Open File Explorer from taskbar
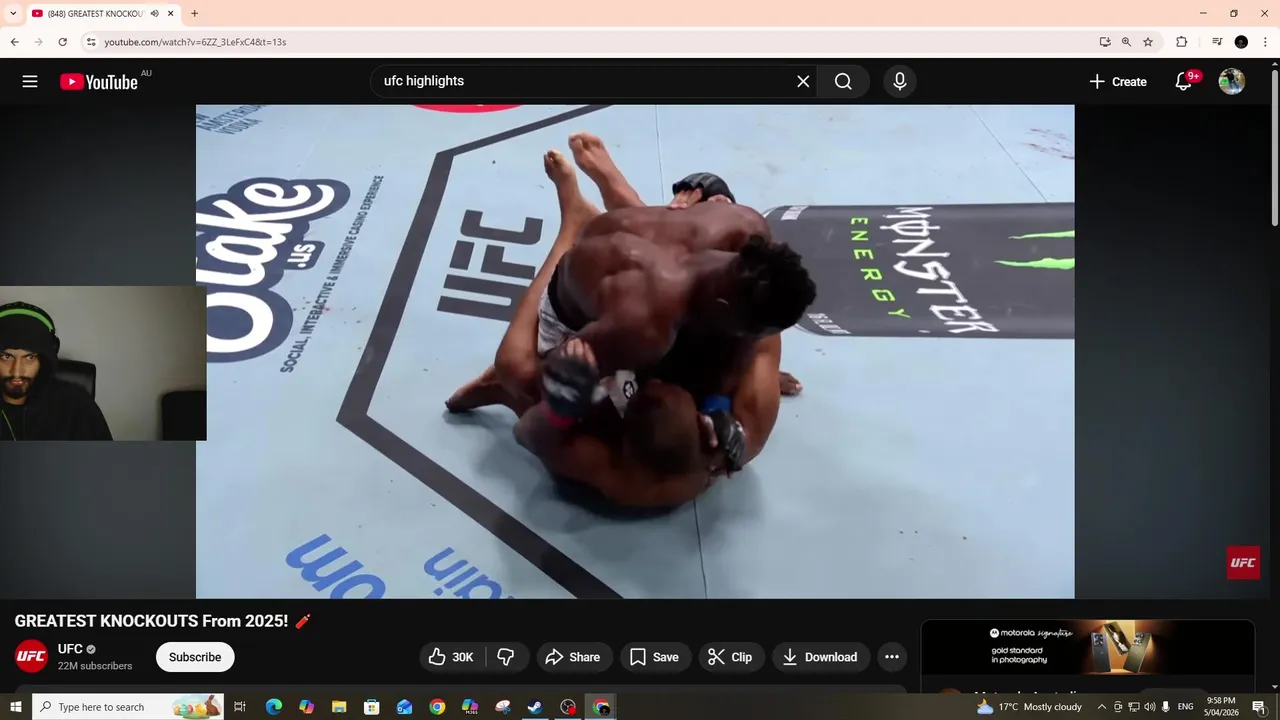 [339, 707]
